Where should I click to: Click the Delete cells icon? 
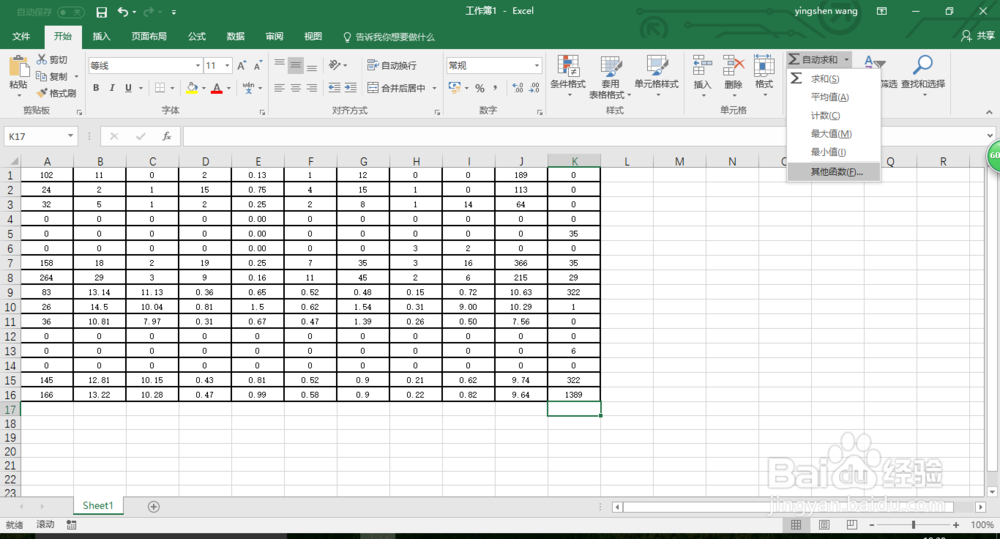tap(733, 66)
